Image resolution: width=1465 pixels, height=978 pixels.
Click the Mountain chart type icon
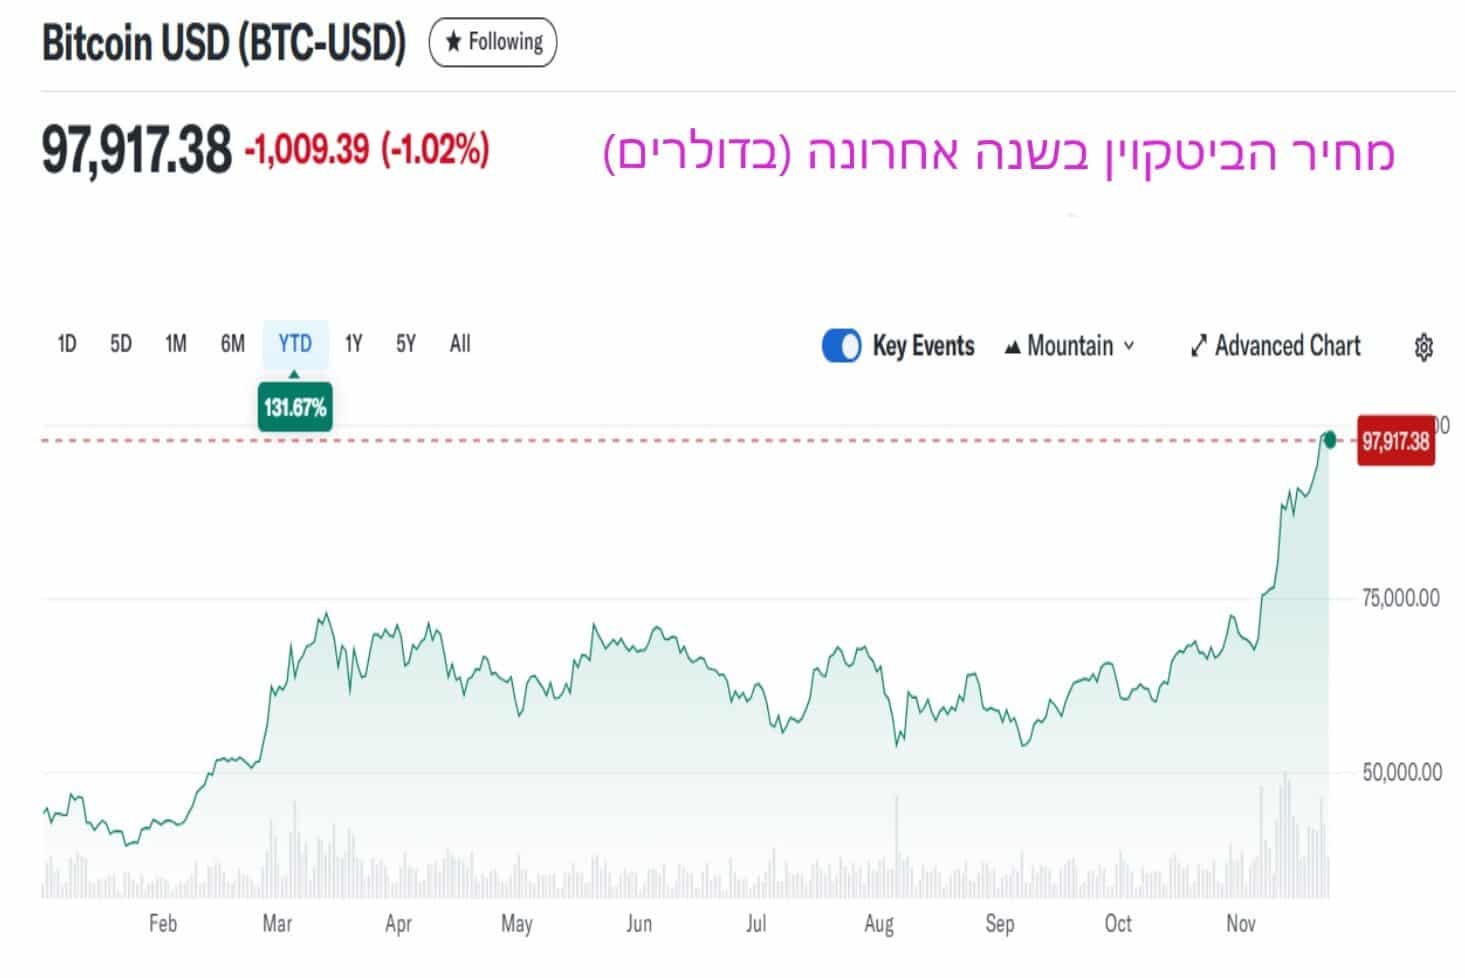pyautogui.click(x=1012, y=347)
